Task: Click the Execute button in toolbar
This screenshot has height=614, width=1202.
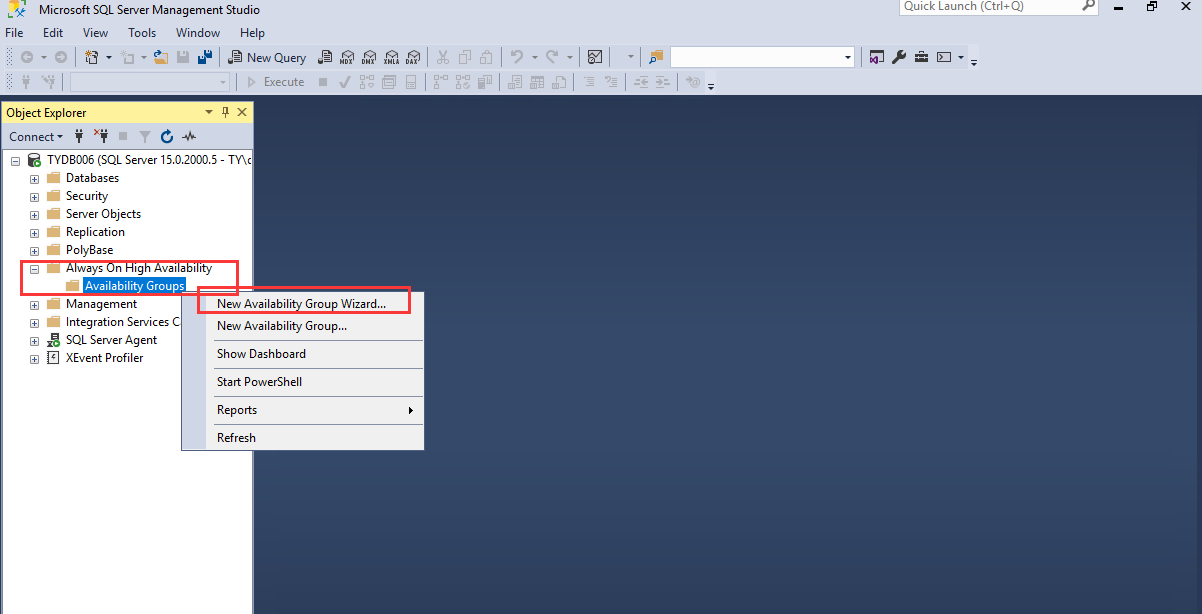Action: 276,82
